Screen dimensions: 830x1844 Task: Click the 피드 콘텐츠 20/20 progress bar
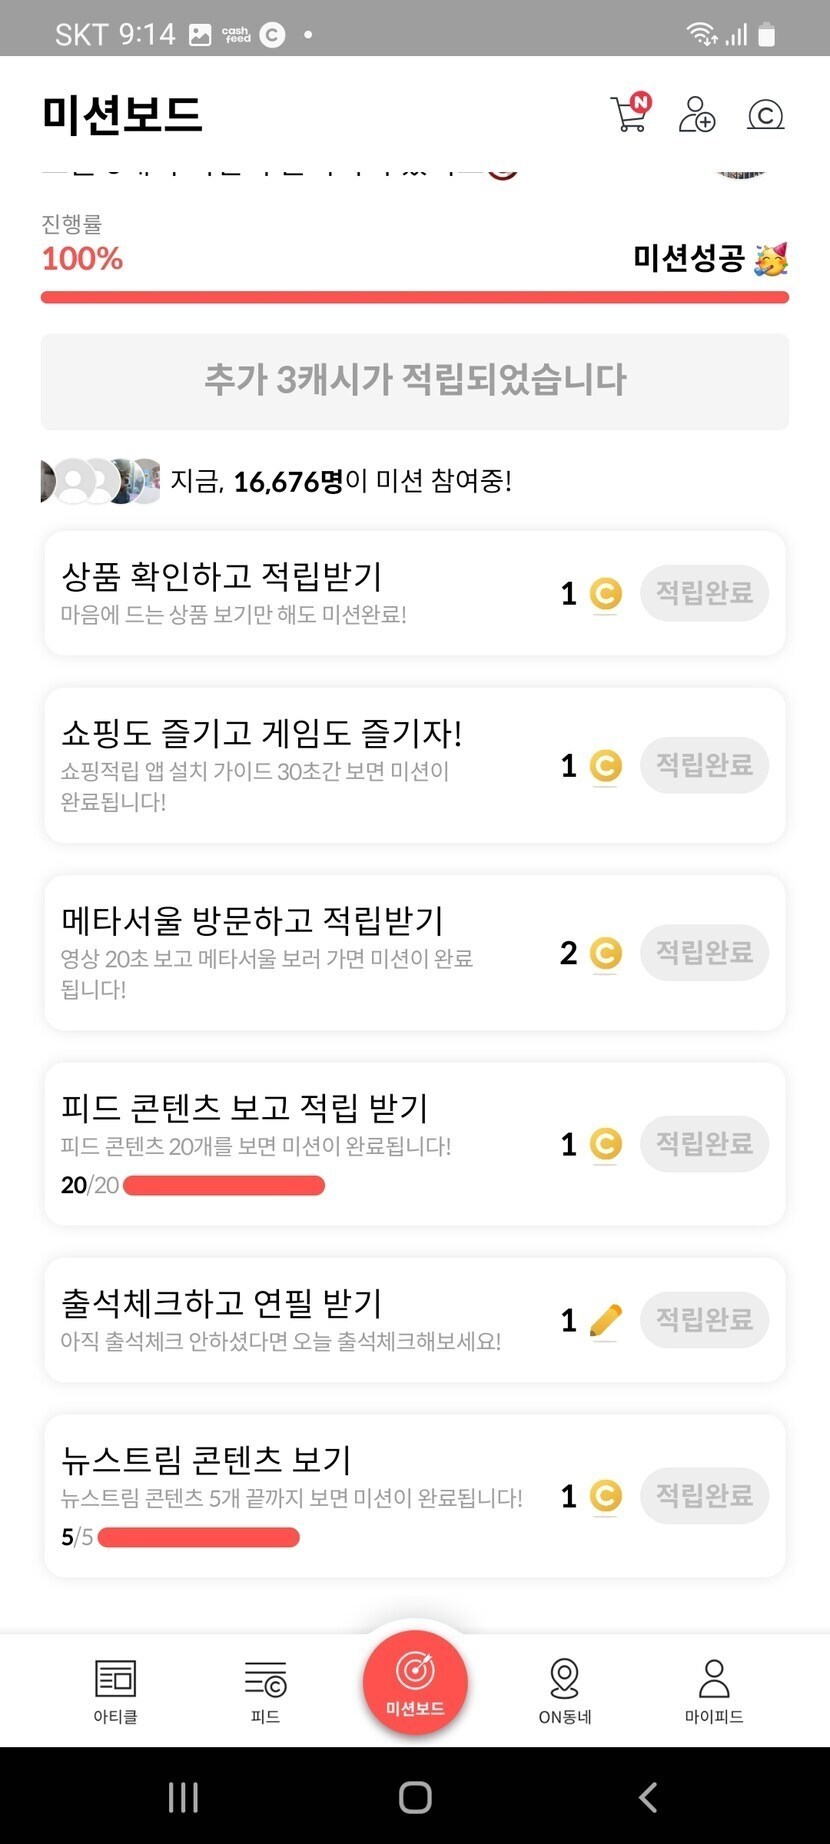click(x=224, y=1186)
